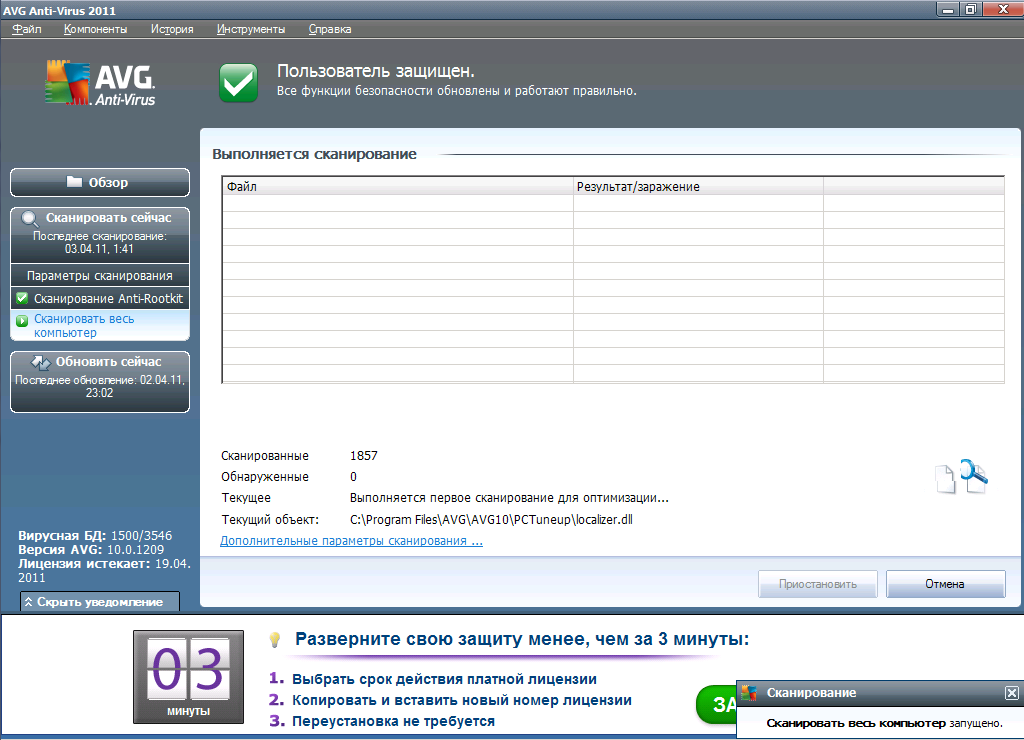Select Сканировать весь компьютер item

(x=100, y=325)
